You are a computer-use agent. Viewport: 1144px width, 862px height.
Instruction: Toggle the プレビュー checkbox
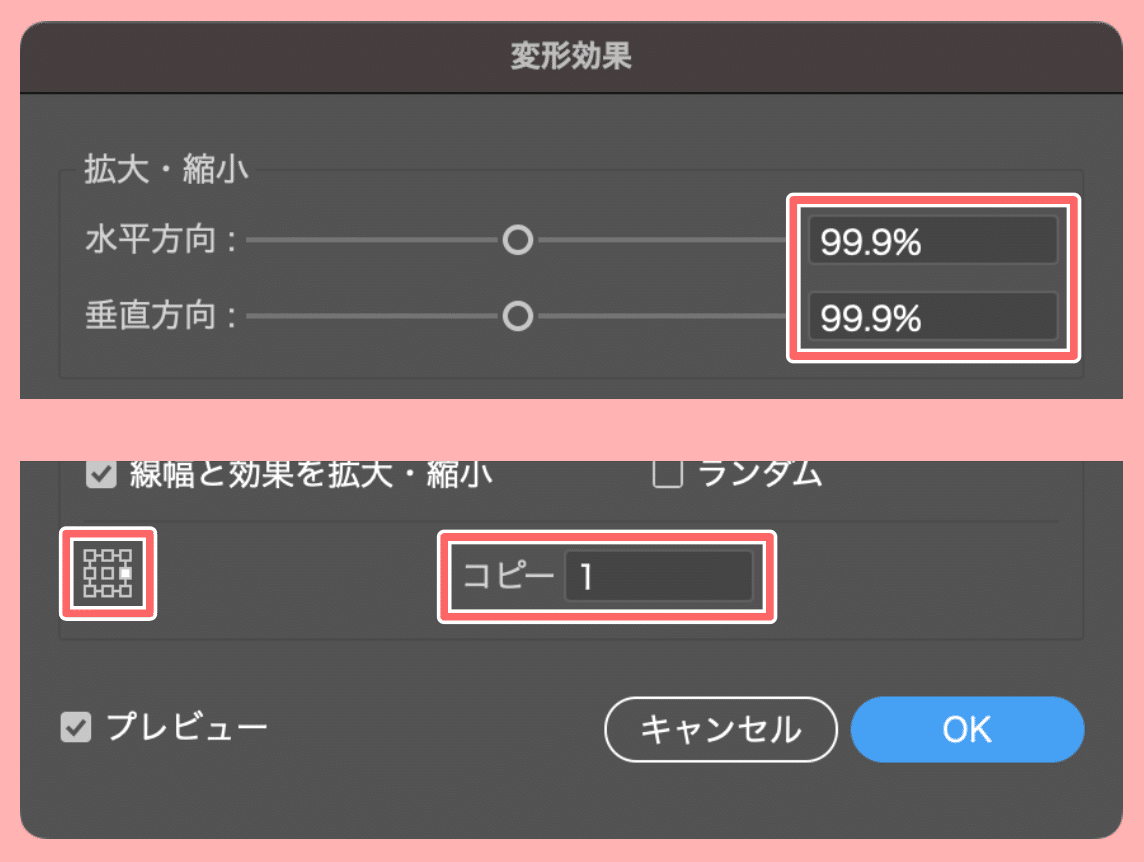coord(76,728)
